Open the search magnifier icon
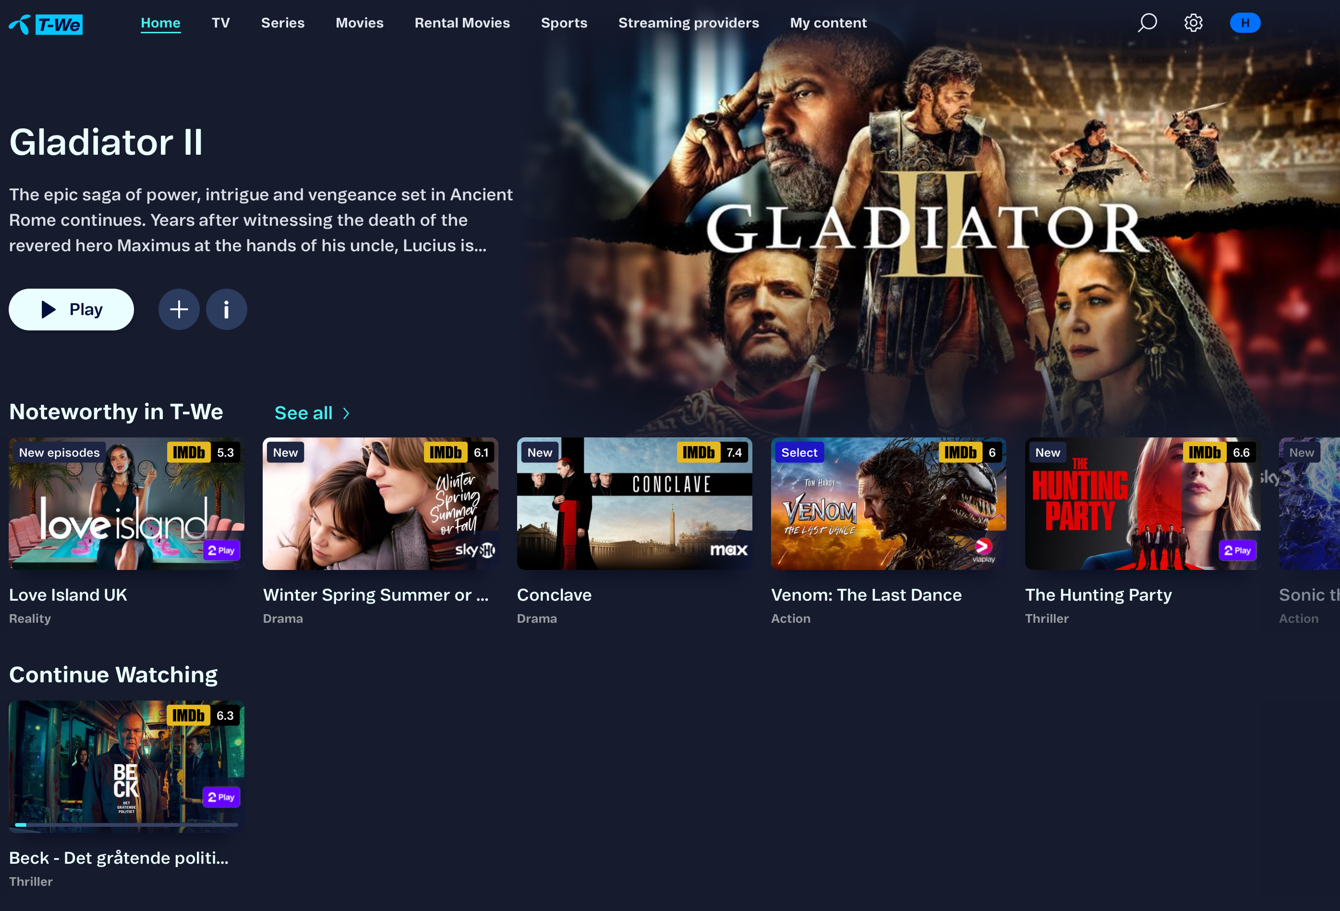Viewport: 1340px width, 911px height. tap(1147, 22)
